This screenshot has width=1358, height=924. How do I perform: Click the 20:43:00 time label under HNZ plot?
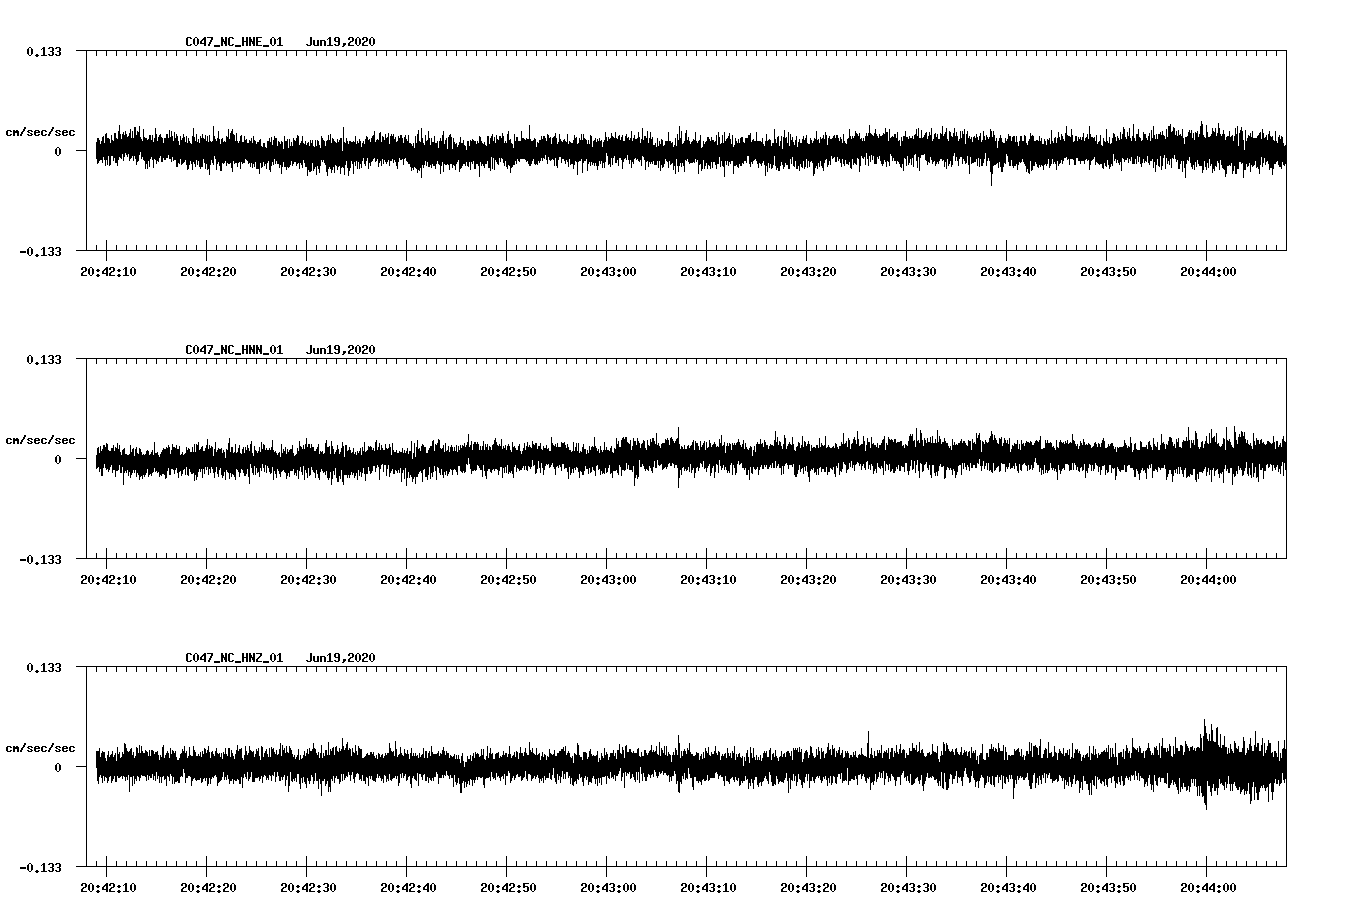608,888
